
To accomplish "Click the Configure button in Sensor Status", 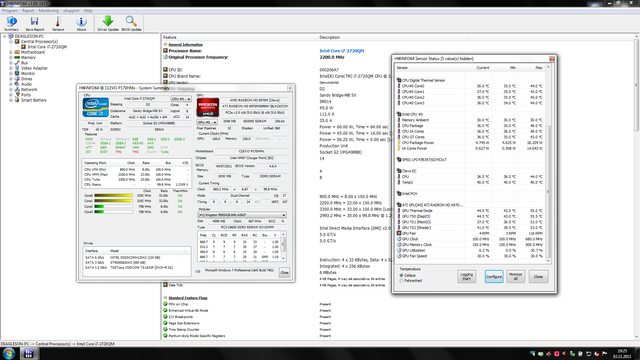I will (494, 276).
